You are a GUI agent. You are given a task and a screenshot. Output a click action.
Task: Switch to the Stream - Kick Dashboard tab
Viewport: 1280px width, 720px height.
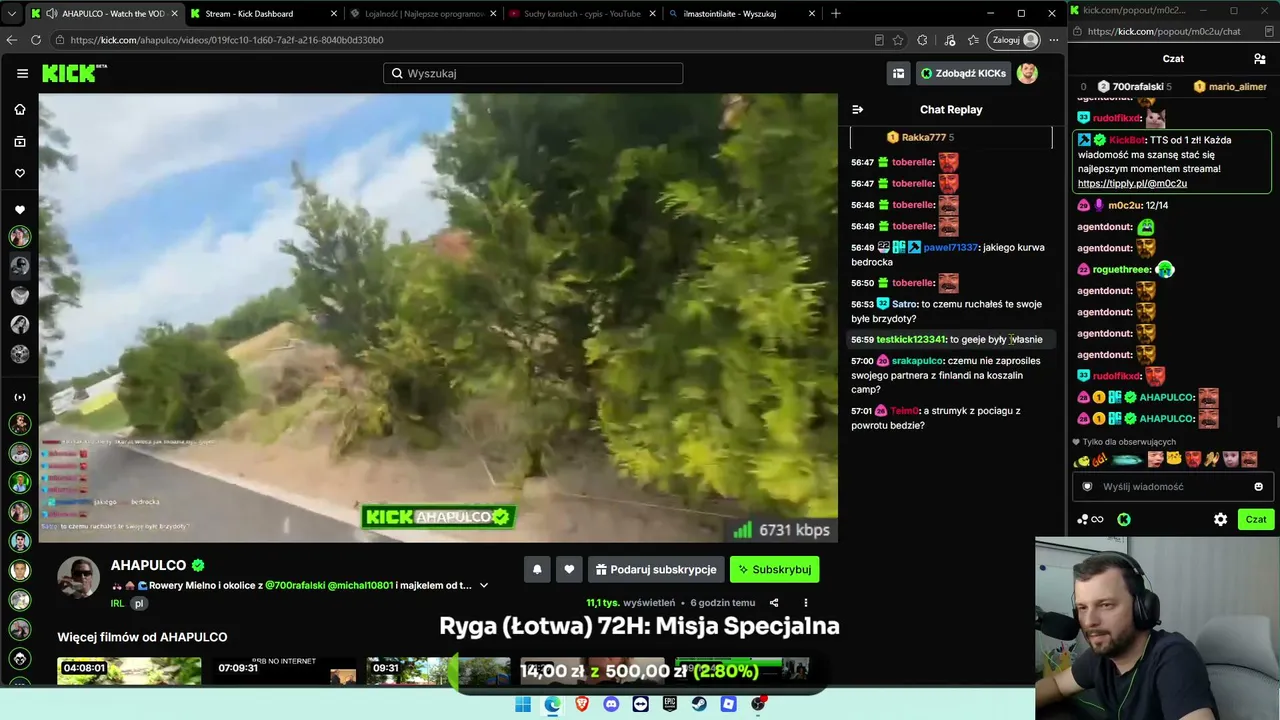tap(262, 14)
